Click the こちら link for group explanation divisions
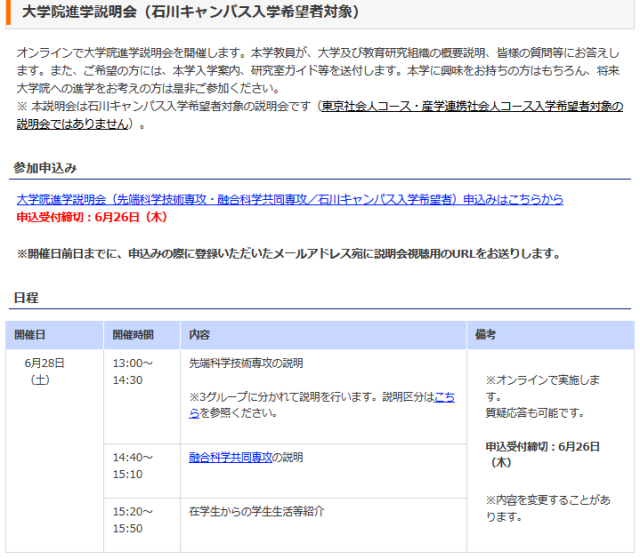 (x=443, y=397)
